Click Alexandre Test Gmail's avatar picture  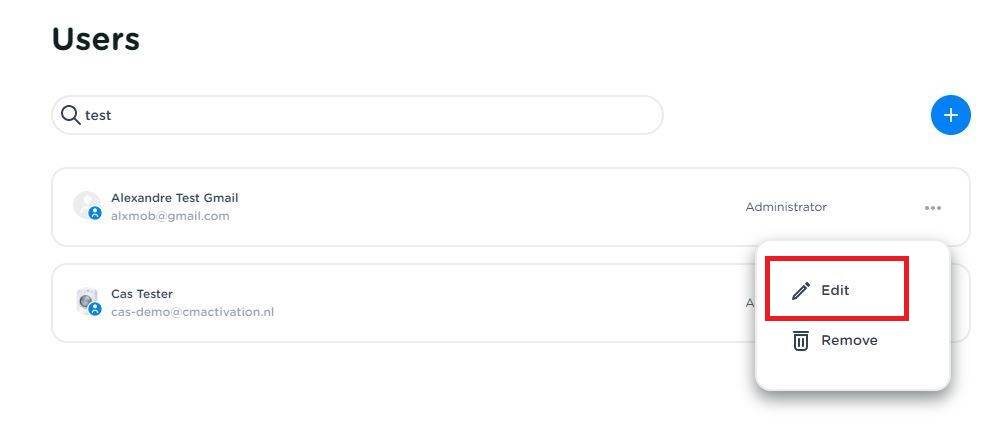[86, 204]
